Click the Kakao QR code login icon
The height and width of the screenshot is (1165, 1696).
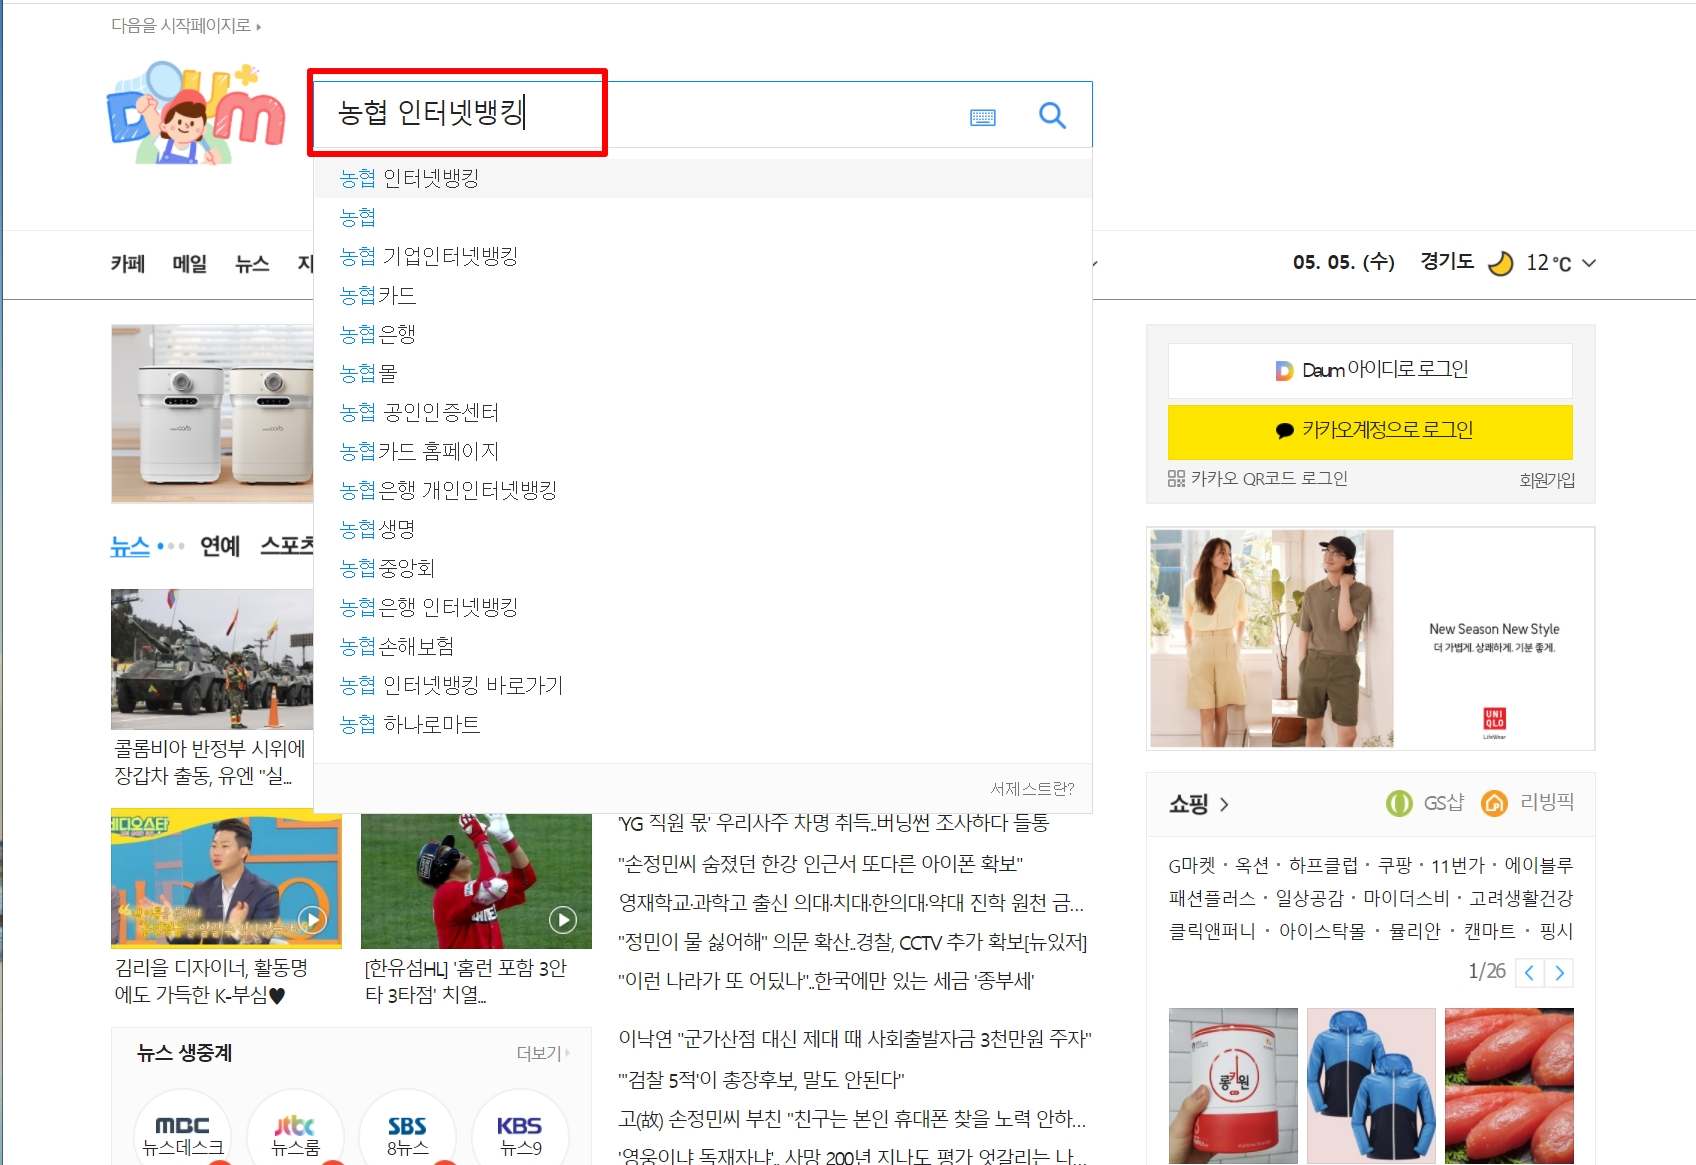(1176, 479)
